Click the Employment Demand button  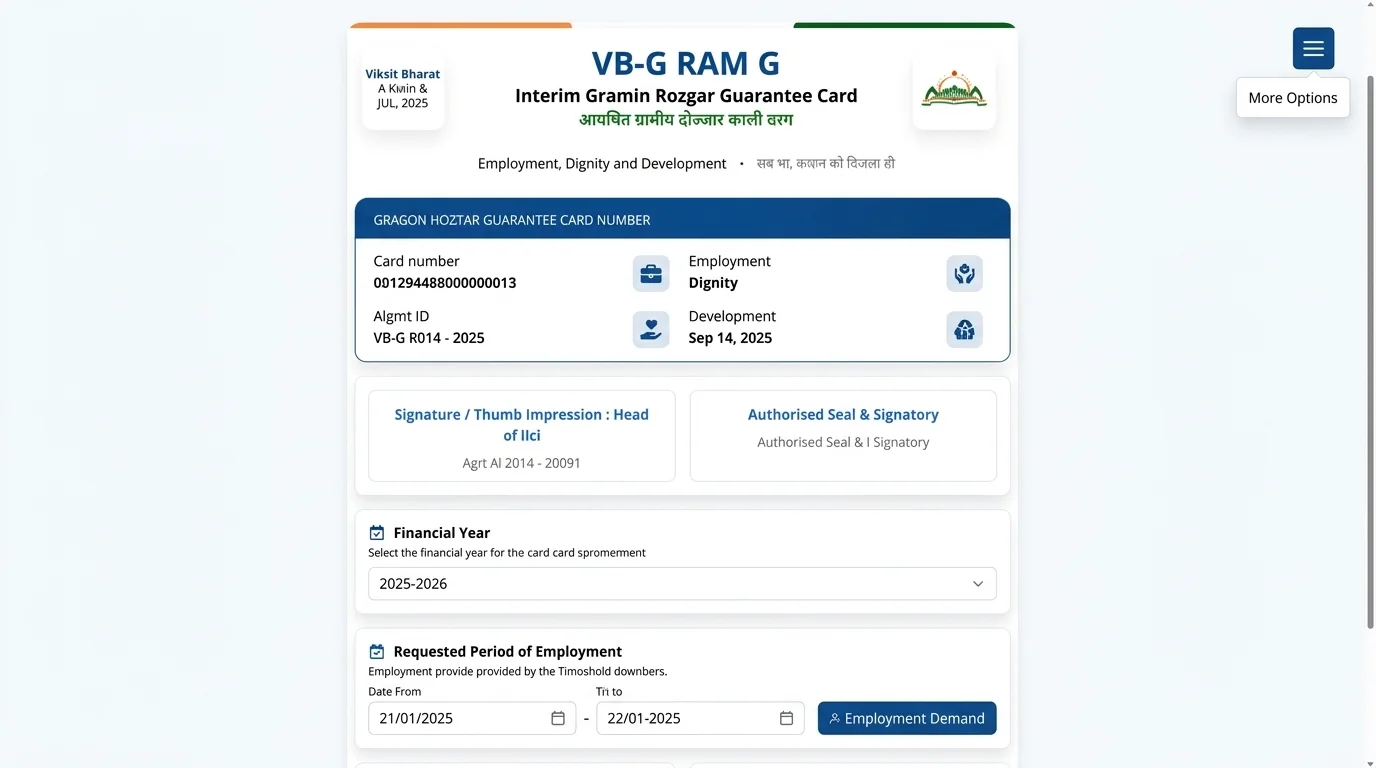click(x=907, y=718)
